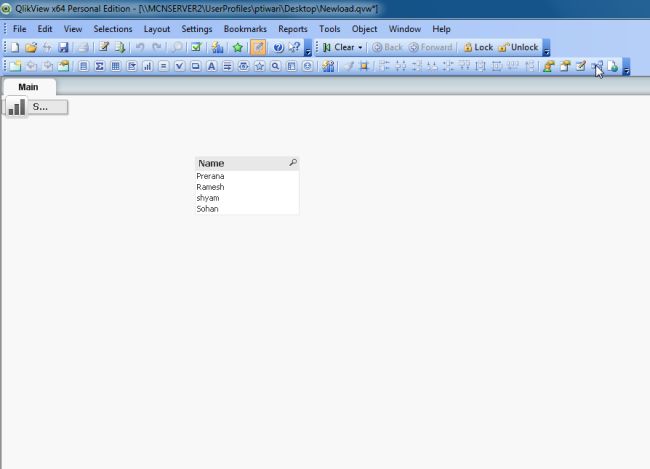Open a file using the folder icon
650x469 pixels.
[31, 47]
